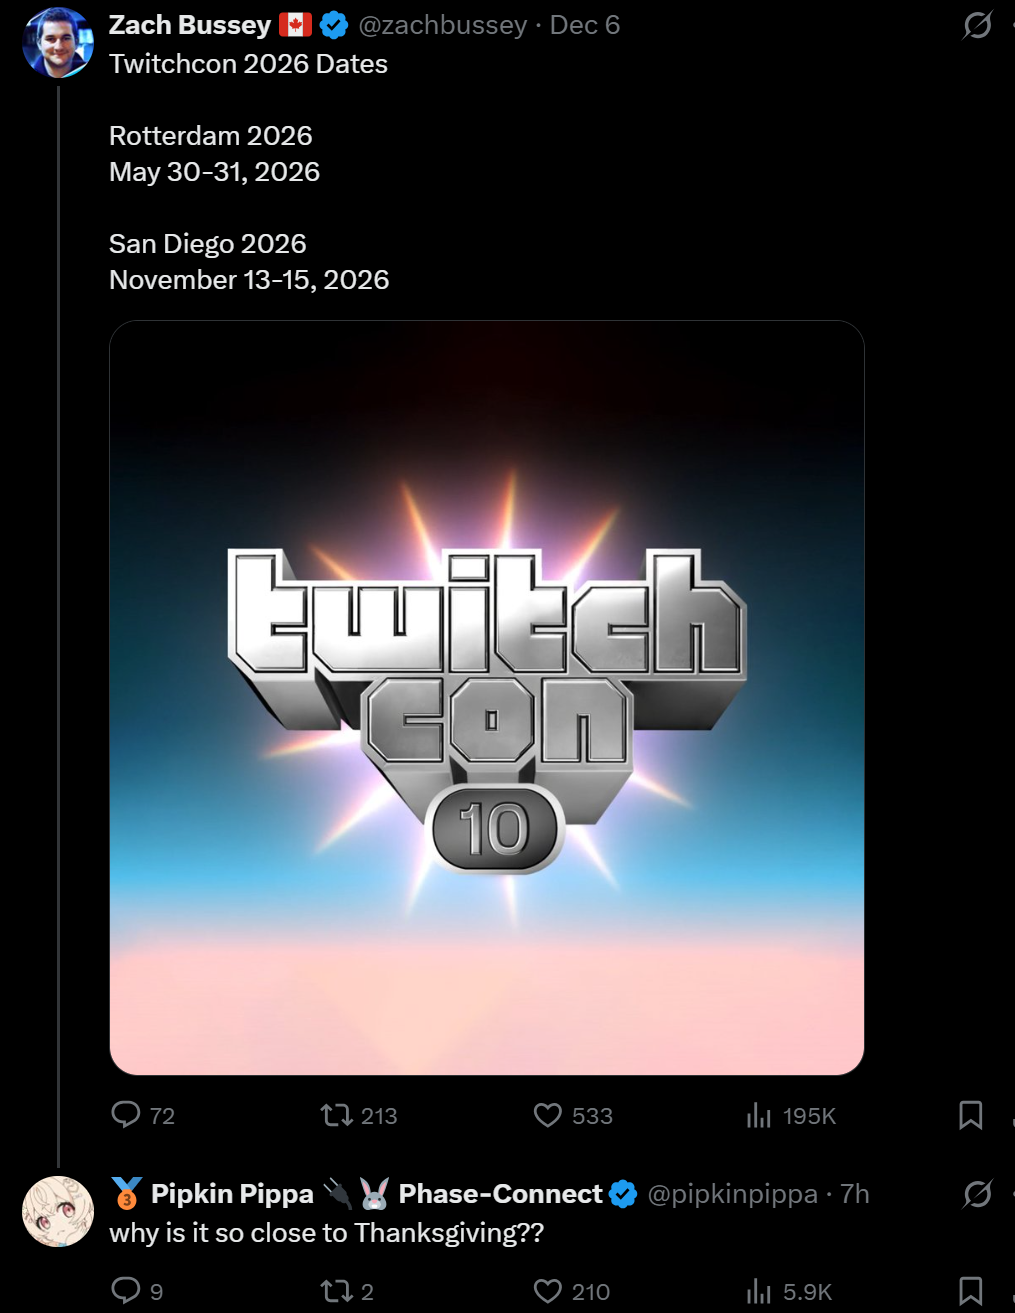
Task: Reply to Zach Bussey's Twitchcon tweet
Action: tap(143, 1115)
